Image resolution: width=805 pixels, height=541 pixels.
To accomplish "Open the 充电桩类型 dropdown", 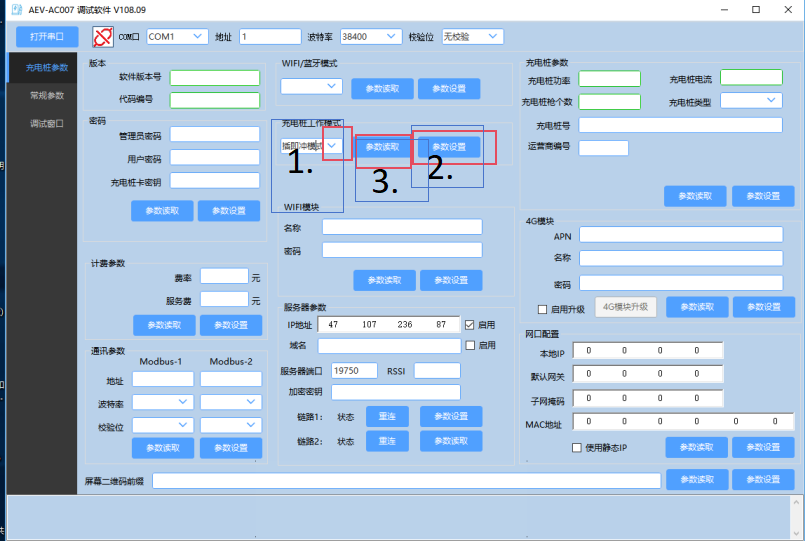I will click(751, 101).
